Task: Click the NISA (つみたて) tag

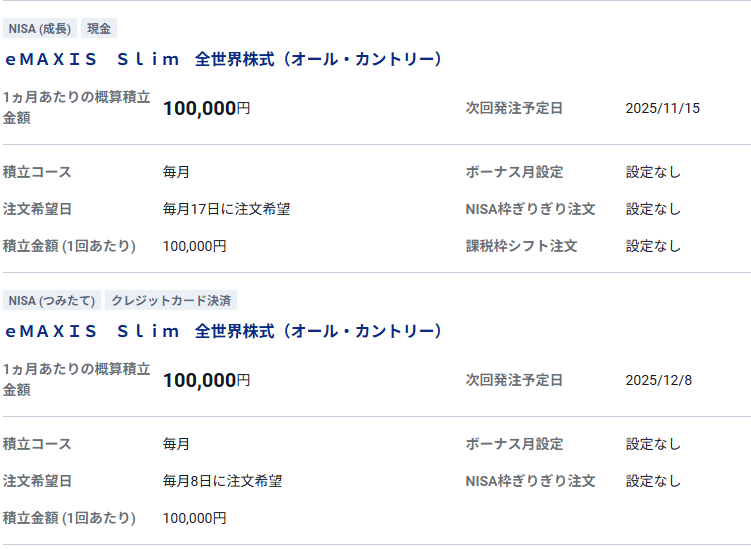Action: tap(52, 300)
